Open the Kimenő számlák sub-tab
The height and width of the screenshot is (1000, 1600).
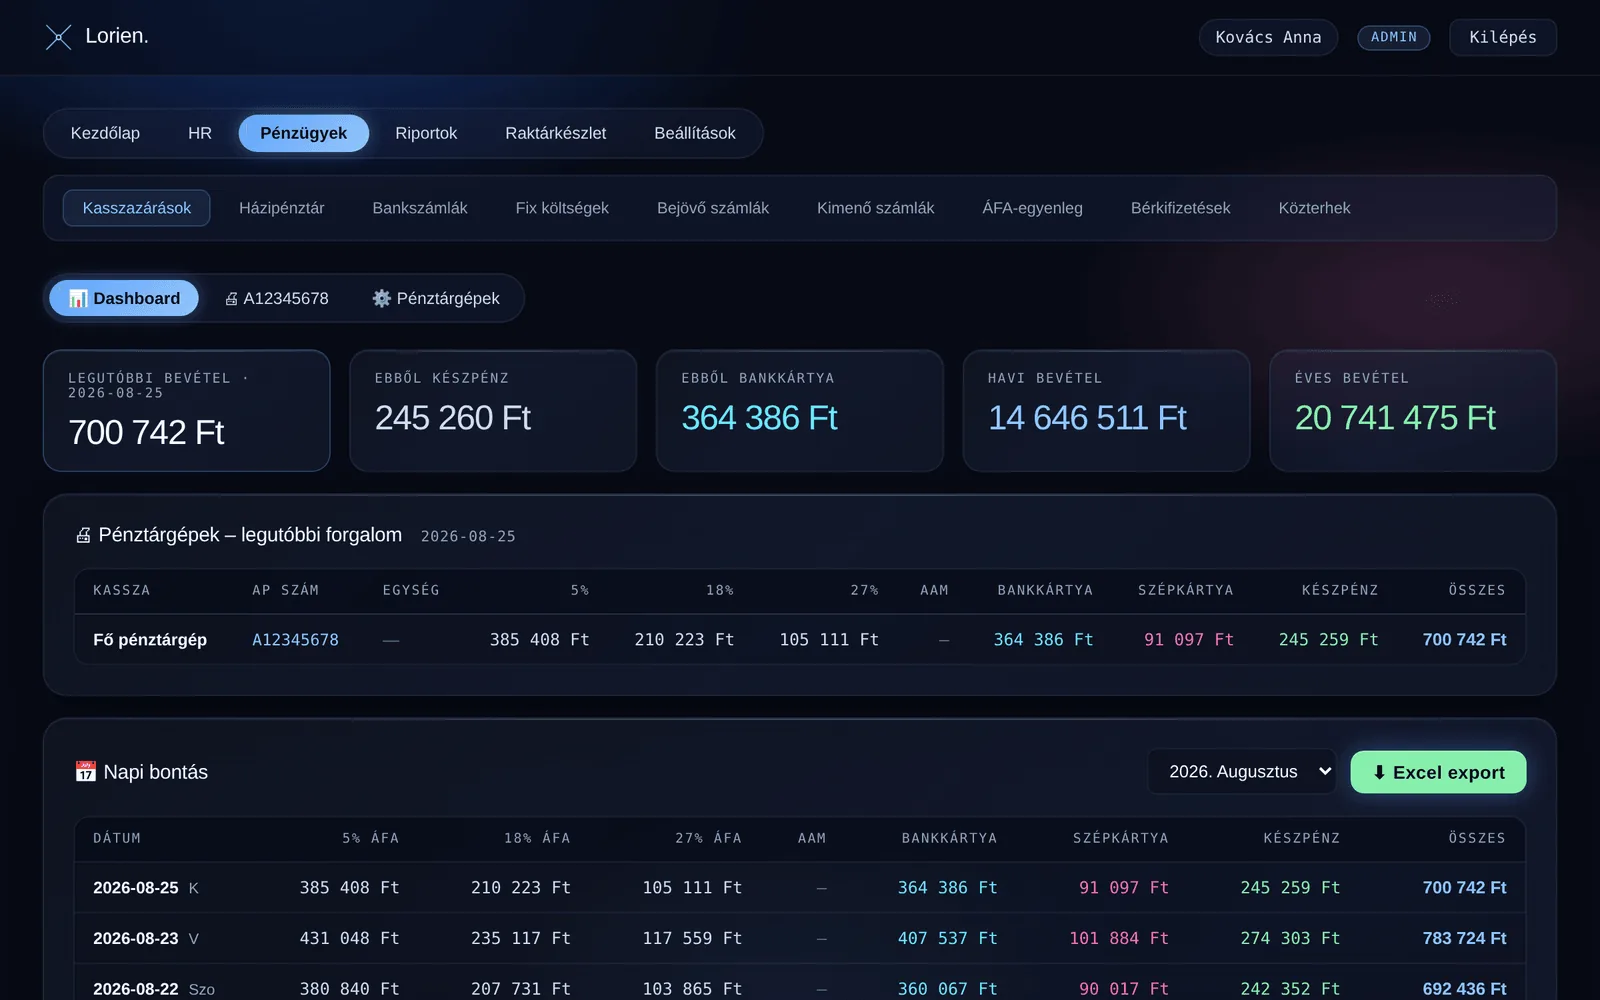pos(876,208)
